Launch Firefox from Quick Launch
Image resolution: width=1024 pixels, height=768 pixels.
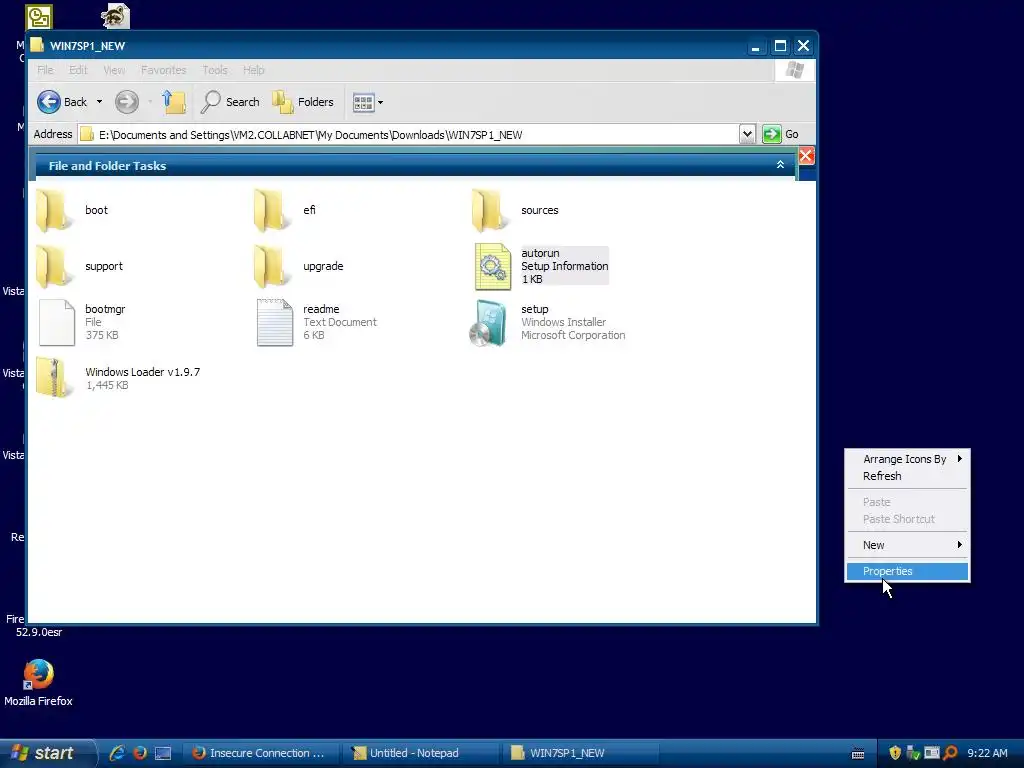tap(140, 753)
